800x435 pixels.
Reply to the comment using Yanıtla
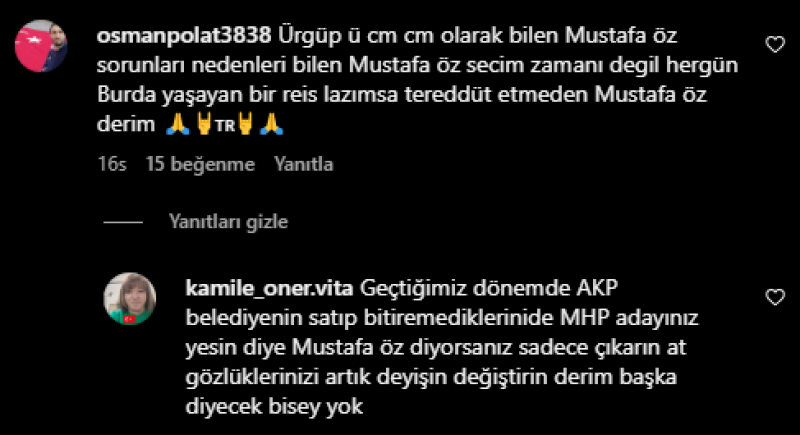(x=304, y=164)
